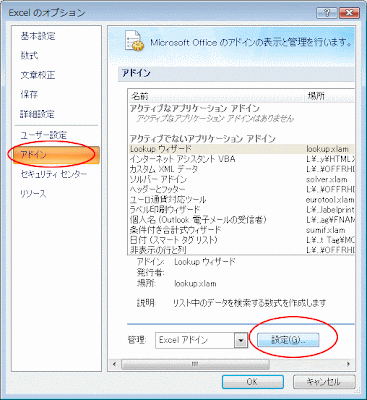Sort list by the 場所 column header
This screenshot has height=400, width=367.
(329, 96)
